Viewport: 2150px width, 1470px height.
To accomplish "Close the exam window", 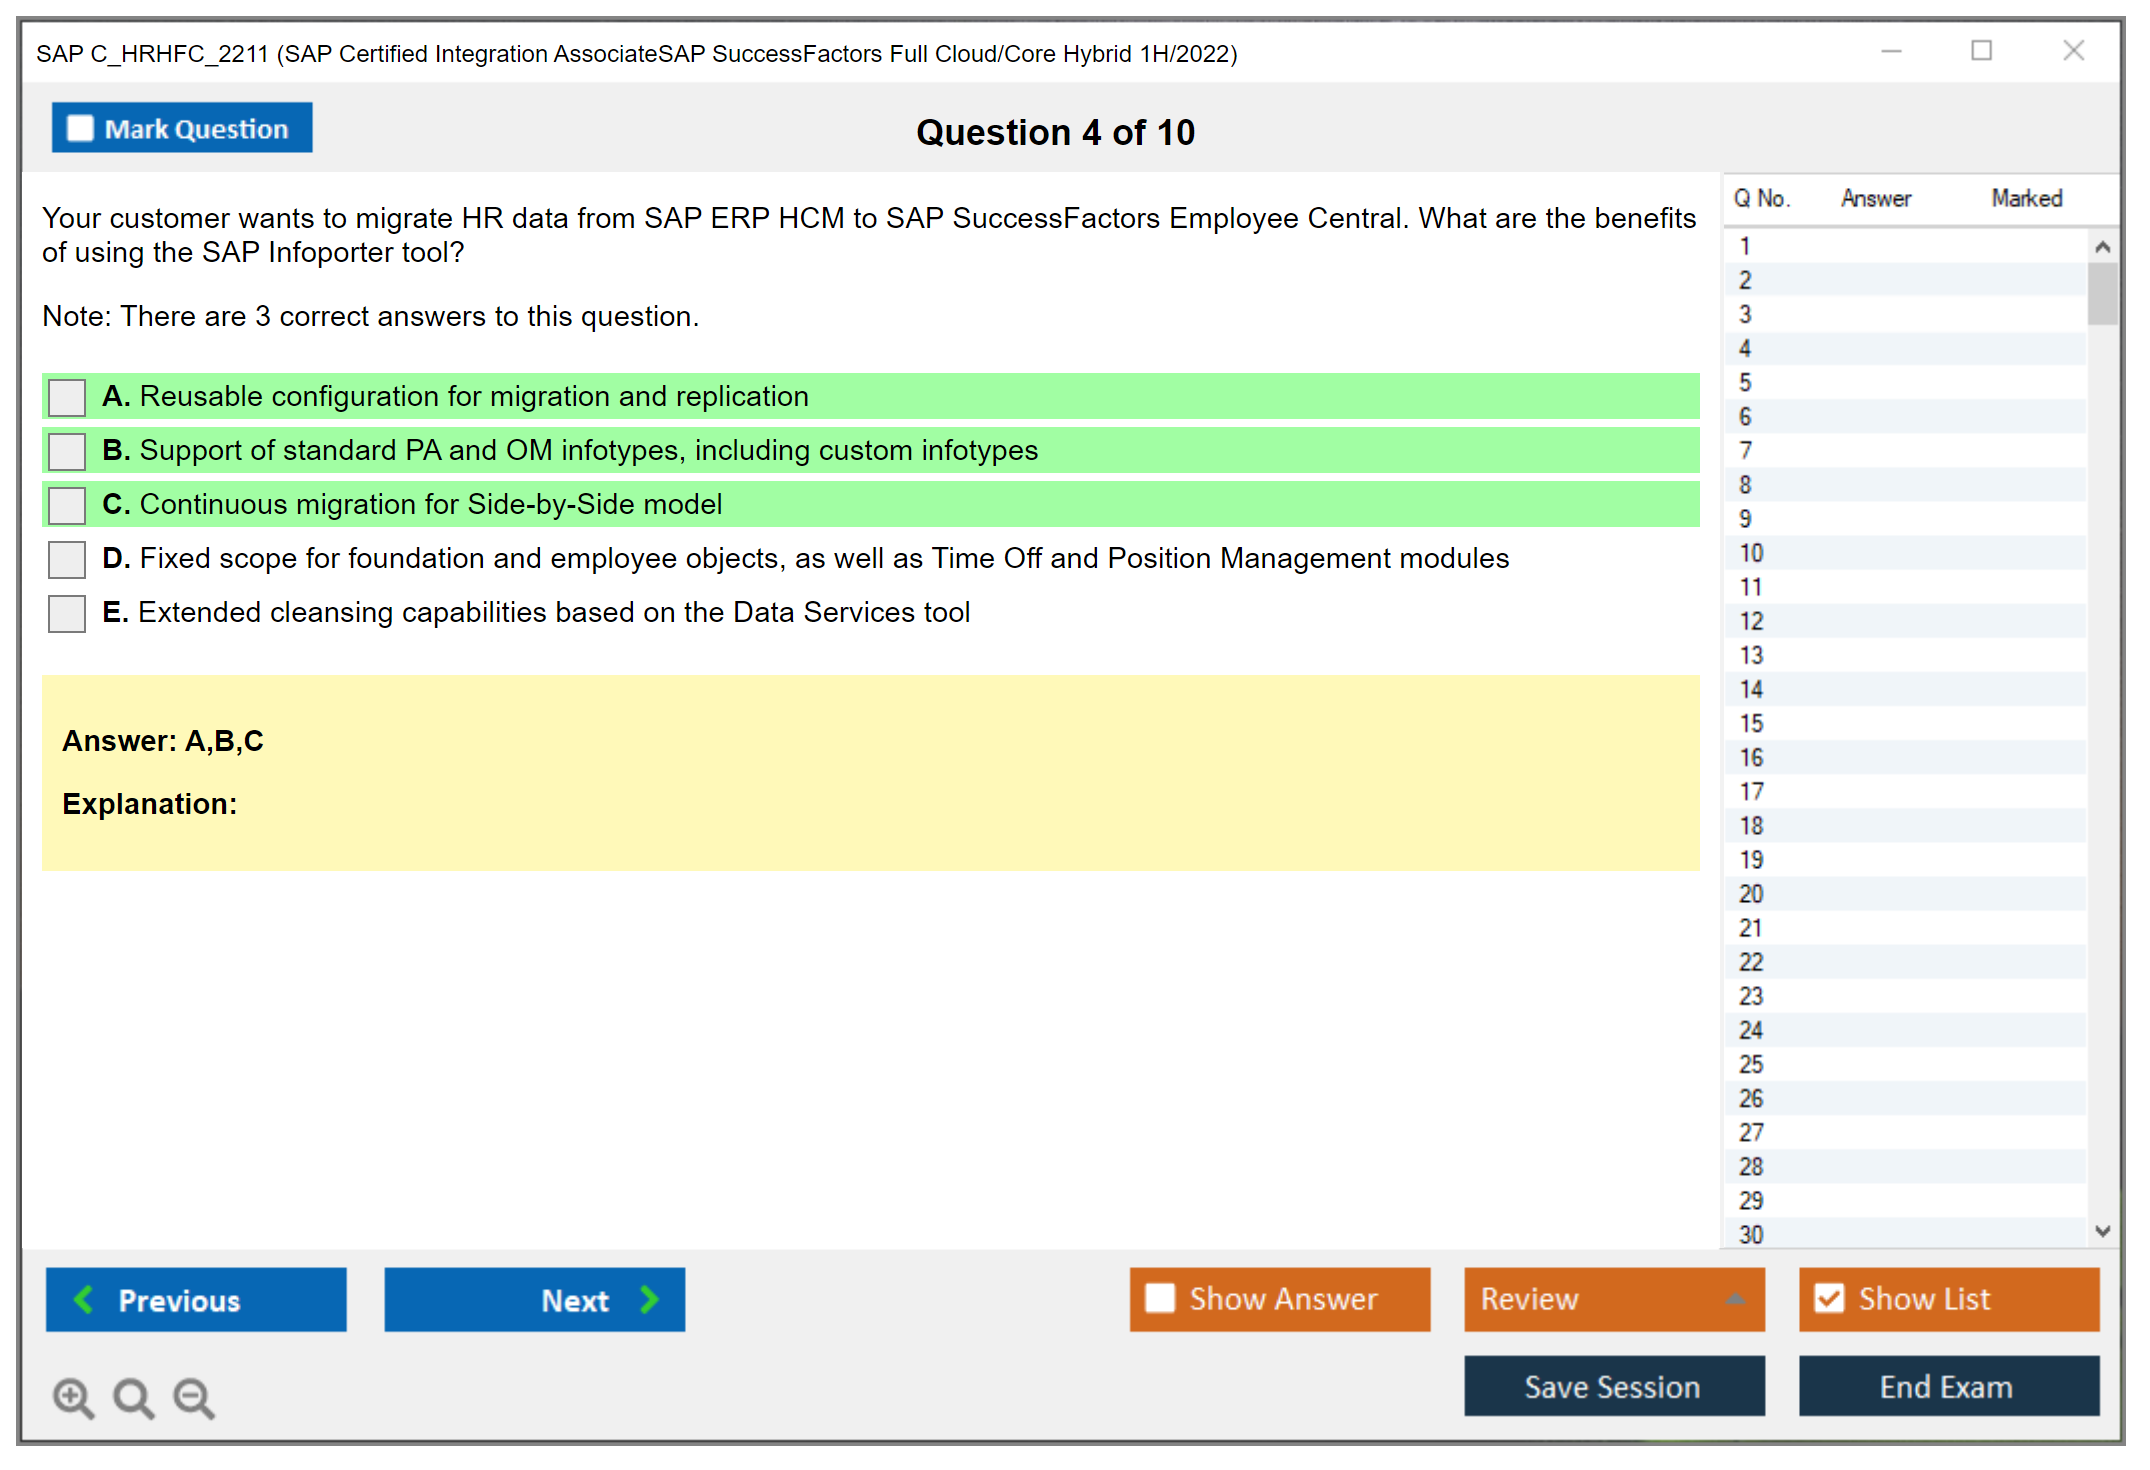I will (x=2073, y=51).
